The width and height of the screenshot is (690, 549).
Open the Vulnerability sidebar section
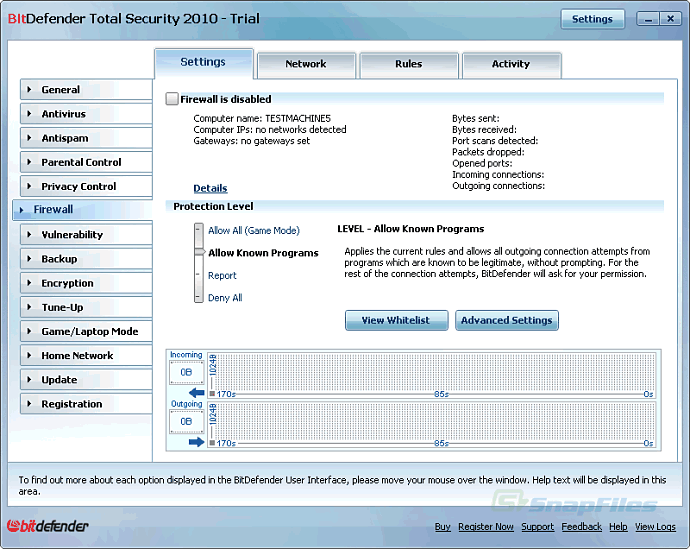tap(85, 235)
